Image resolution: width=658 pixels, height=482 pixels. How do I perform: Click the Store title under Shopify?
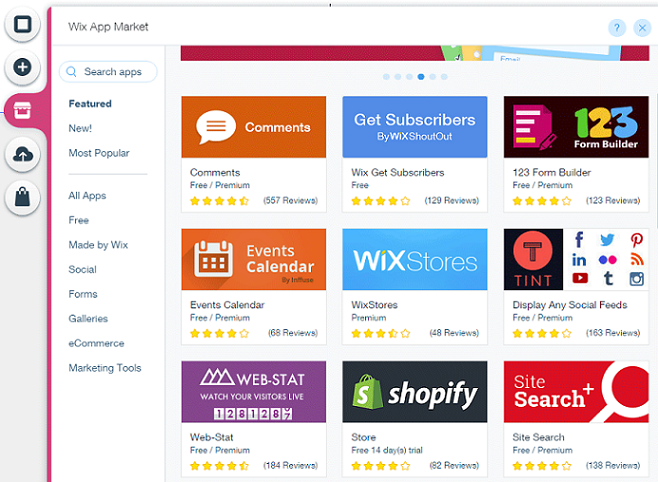[363, 437]
